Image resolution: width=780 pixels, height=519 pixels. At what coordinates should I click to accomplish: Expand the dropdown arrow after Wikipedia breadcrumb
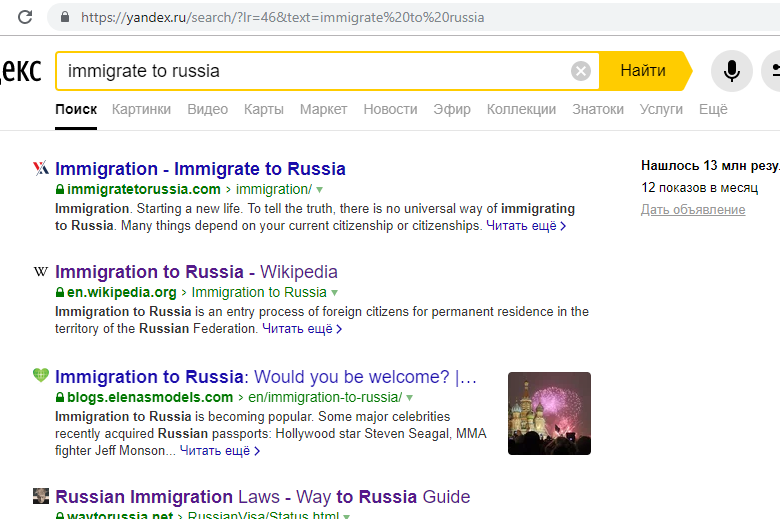[334, 293]
